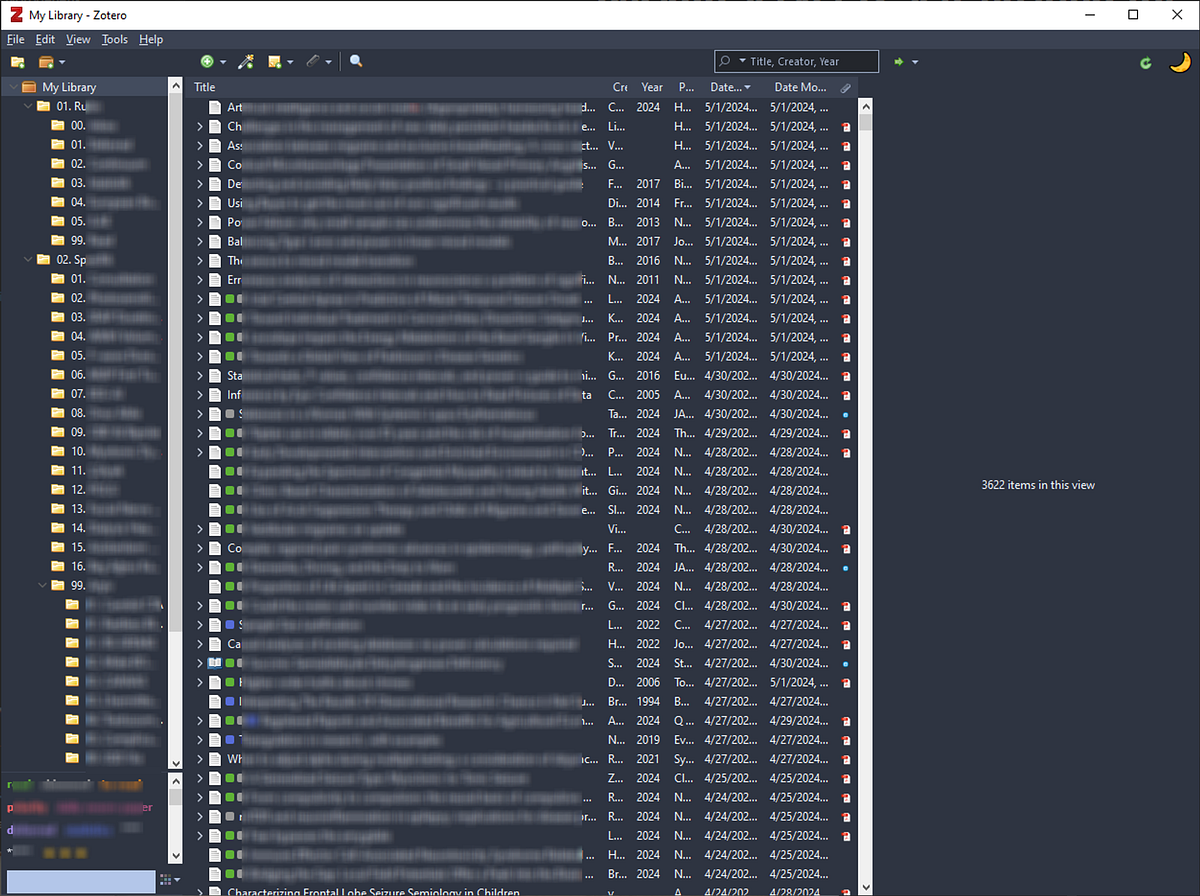
Task: Sort the list by the Year column
Action: 651,87
